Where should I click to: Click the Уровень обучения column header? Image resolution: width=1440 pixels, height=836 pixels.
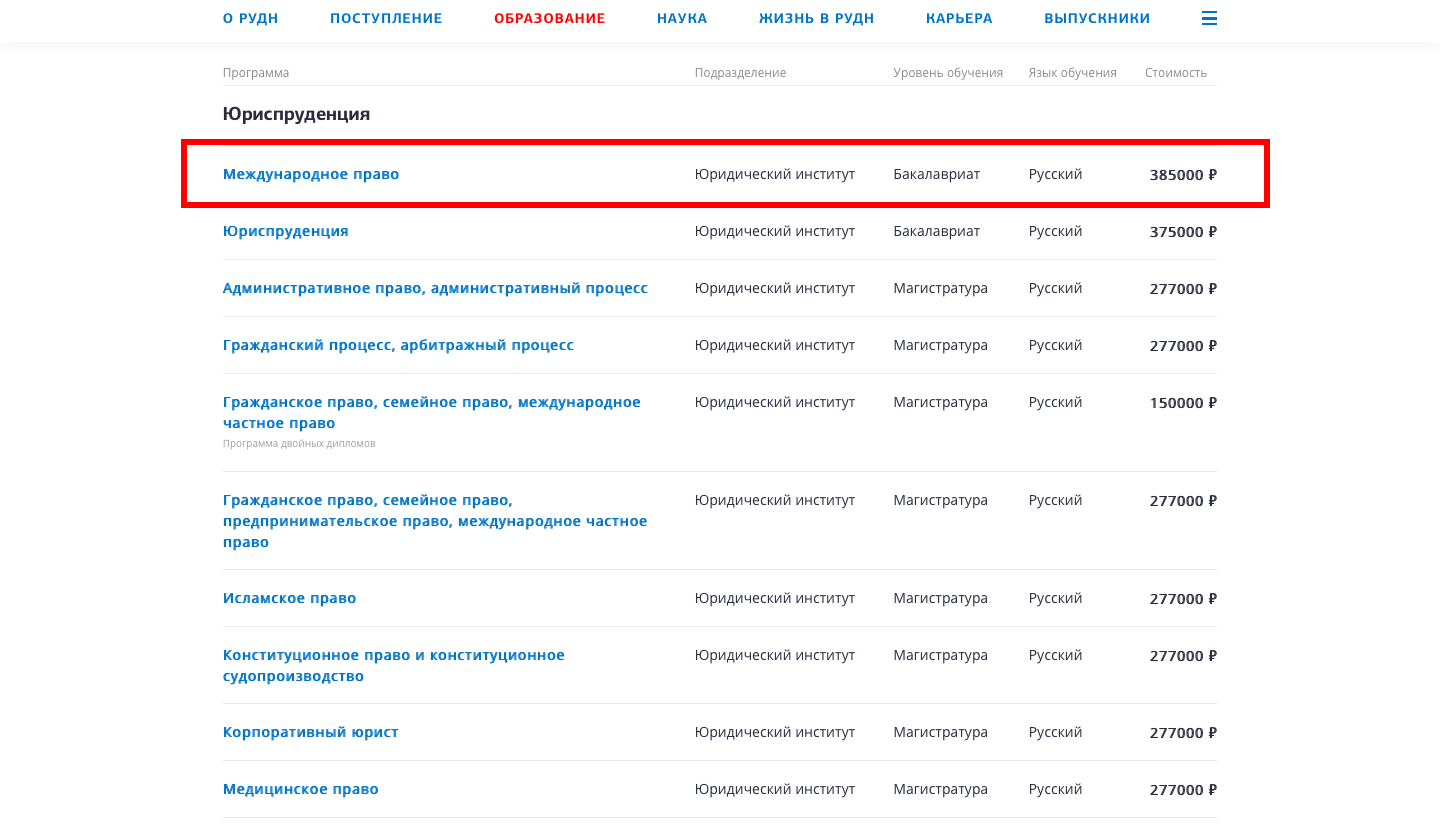947,73
